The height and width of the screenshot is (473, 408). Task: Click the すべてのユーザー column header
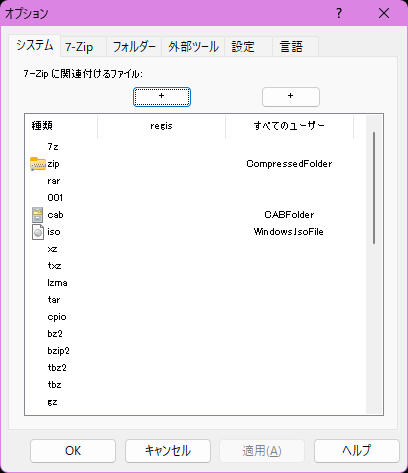[289, 126]
